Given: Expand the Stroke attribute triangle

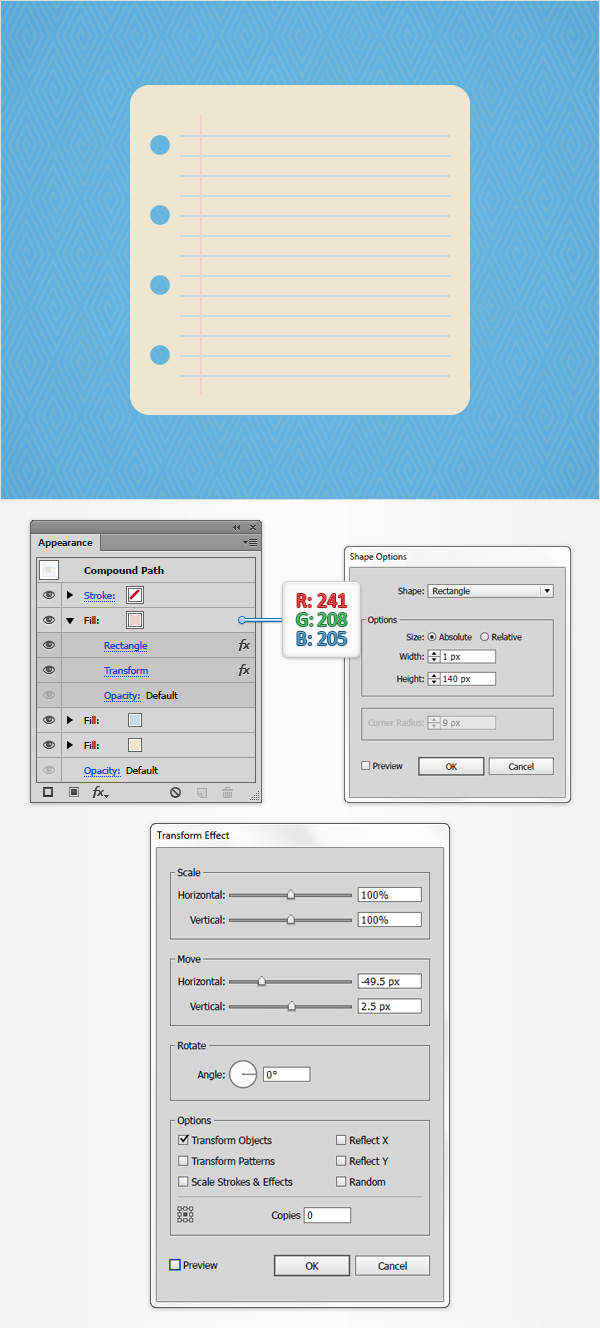Looking at the screenshot, I should pos(70,595).
